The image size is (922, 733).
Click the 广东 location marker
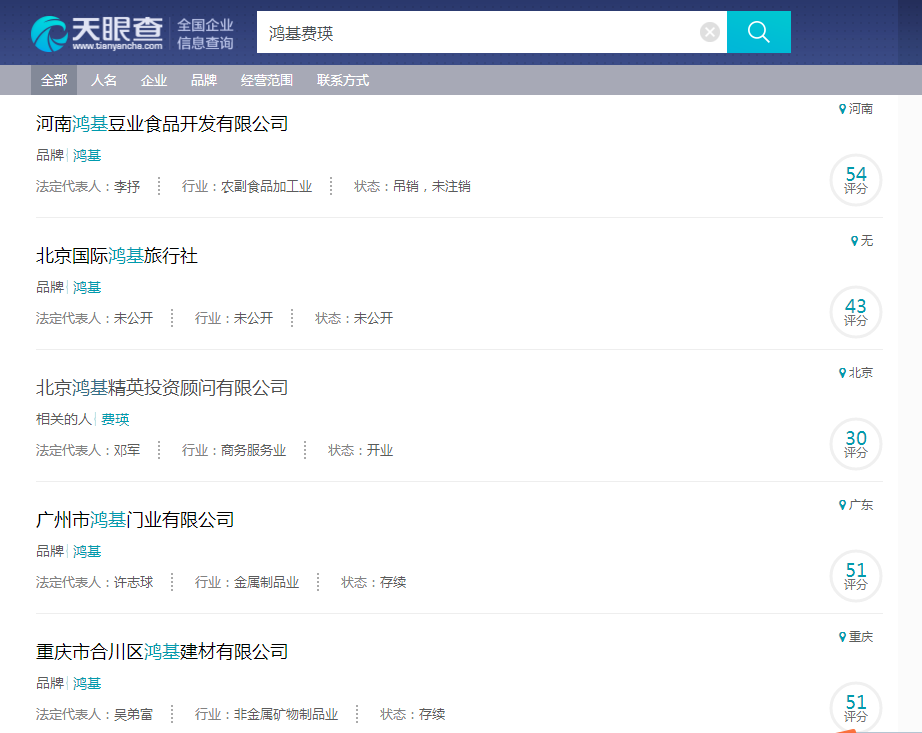[855, 505]
